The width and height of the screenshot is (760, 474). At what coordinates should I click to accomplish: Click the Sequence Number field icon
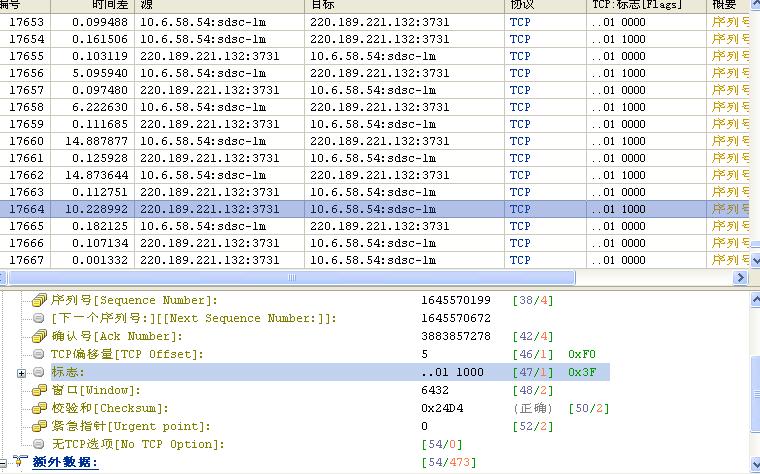[40, 300]
